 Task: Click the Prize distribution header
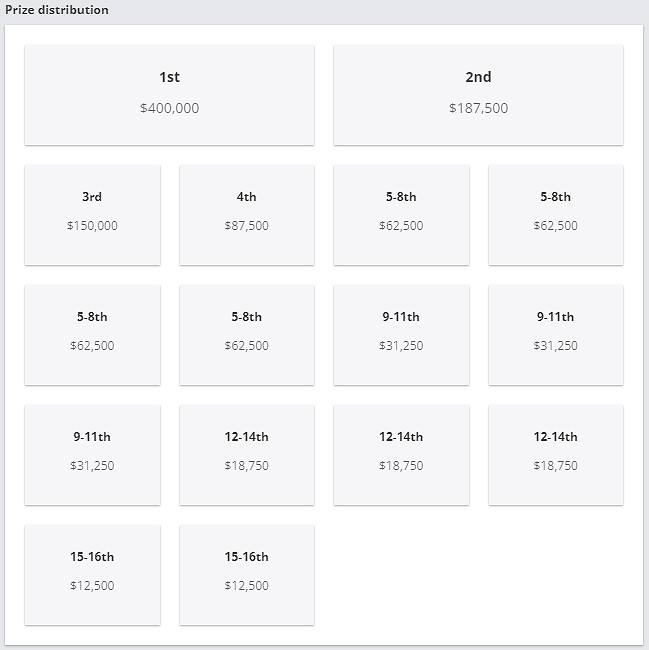pos(57,10)
